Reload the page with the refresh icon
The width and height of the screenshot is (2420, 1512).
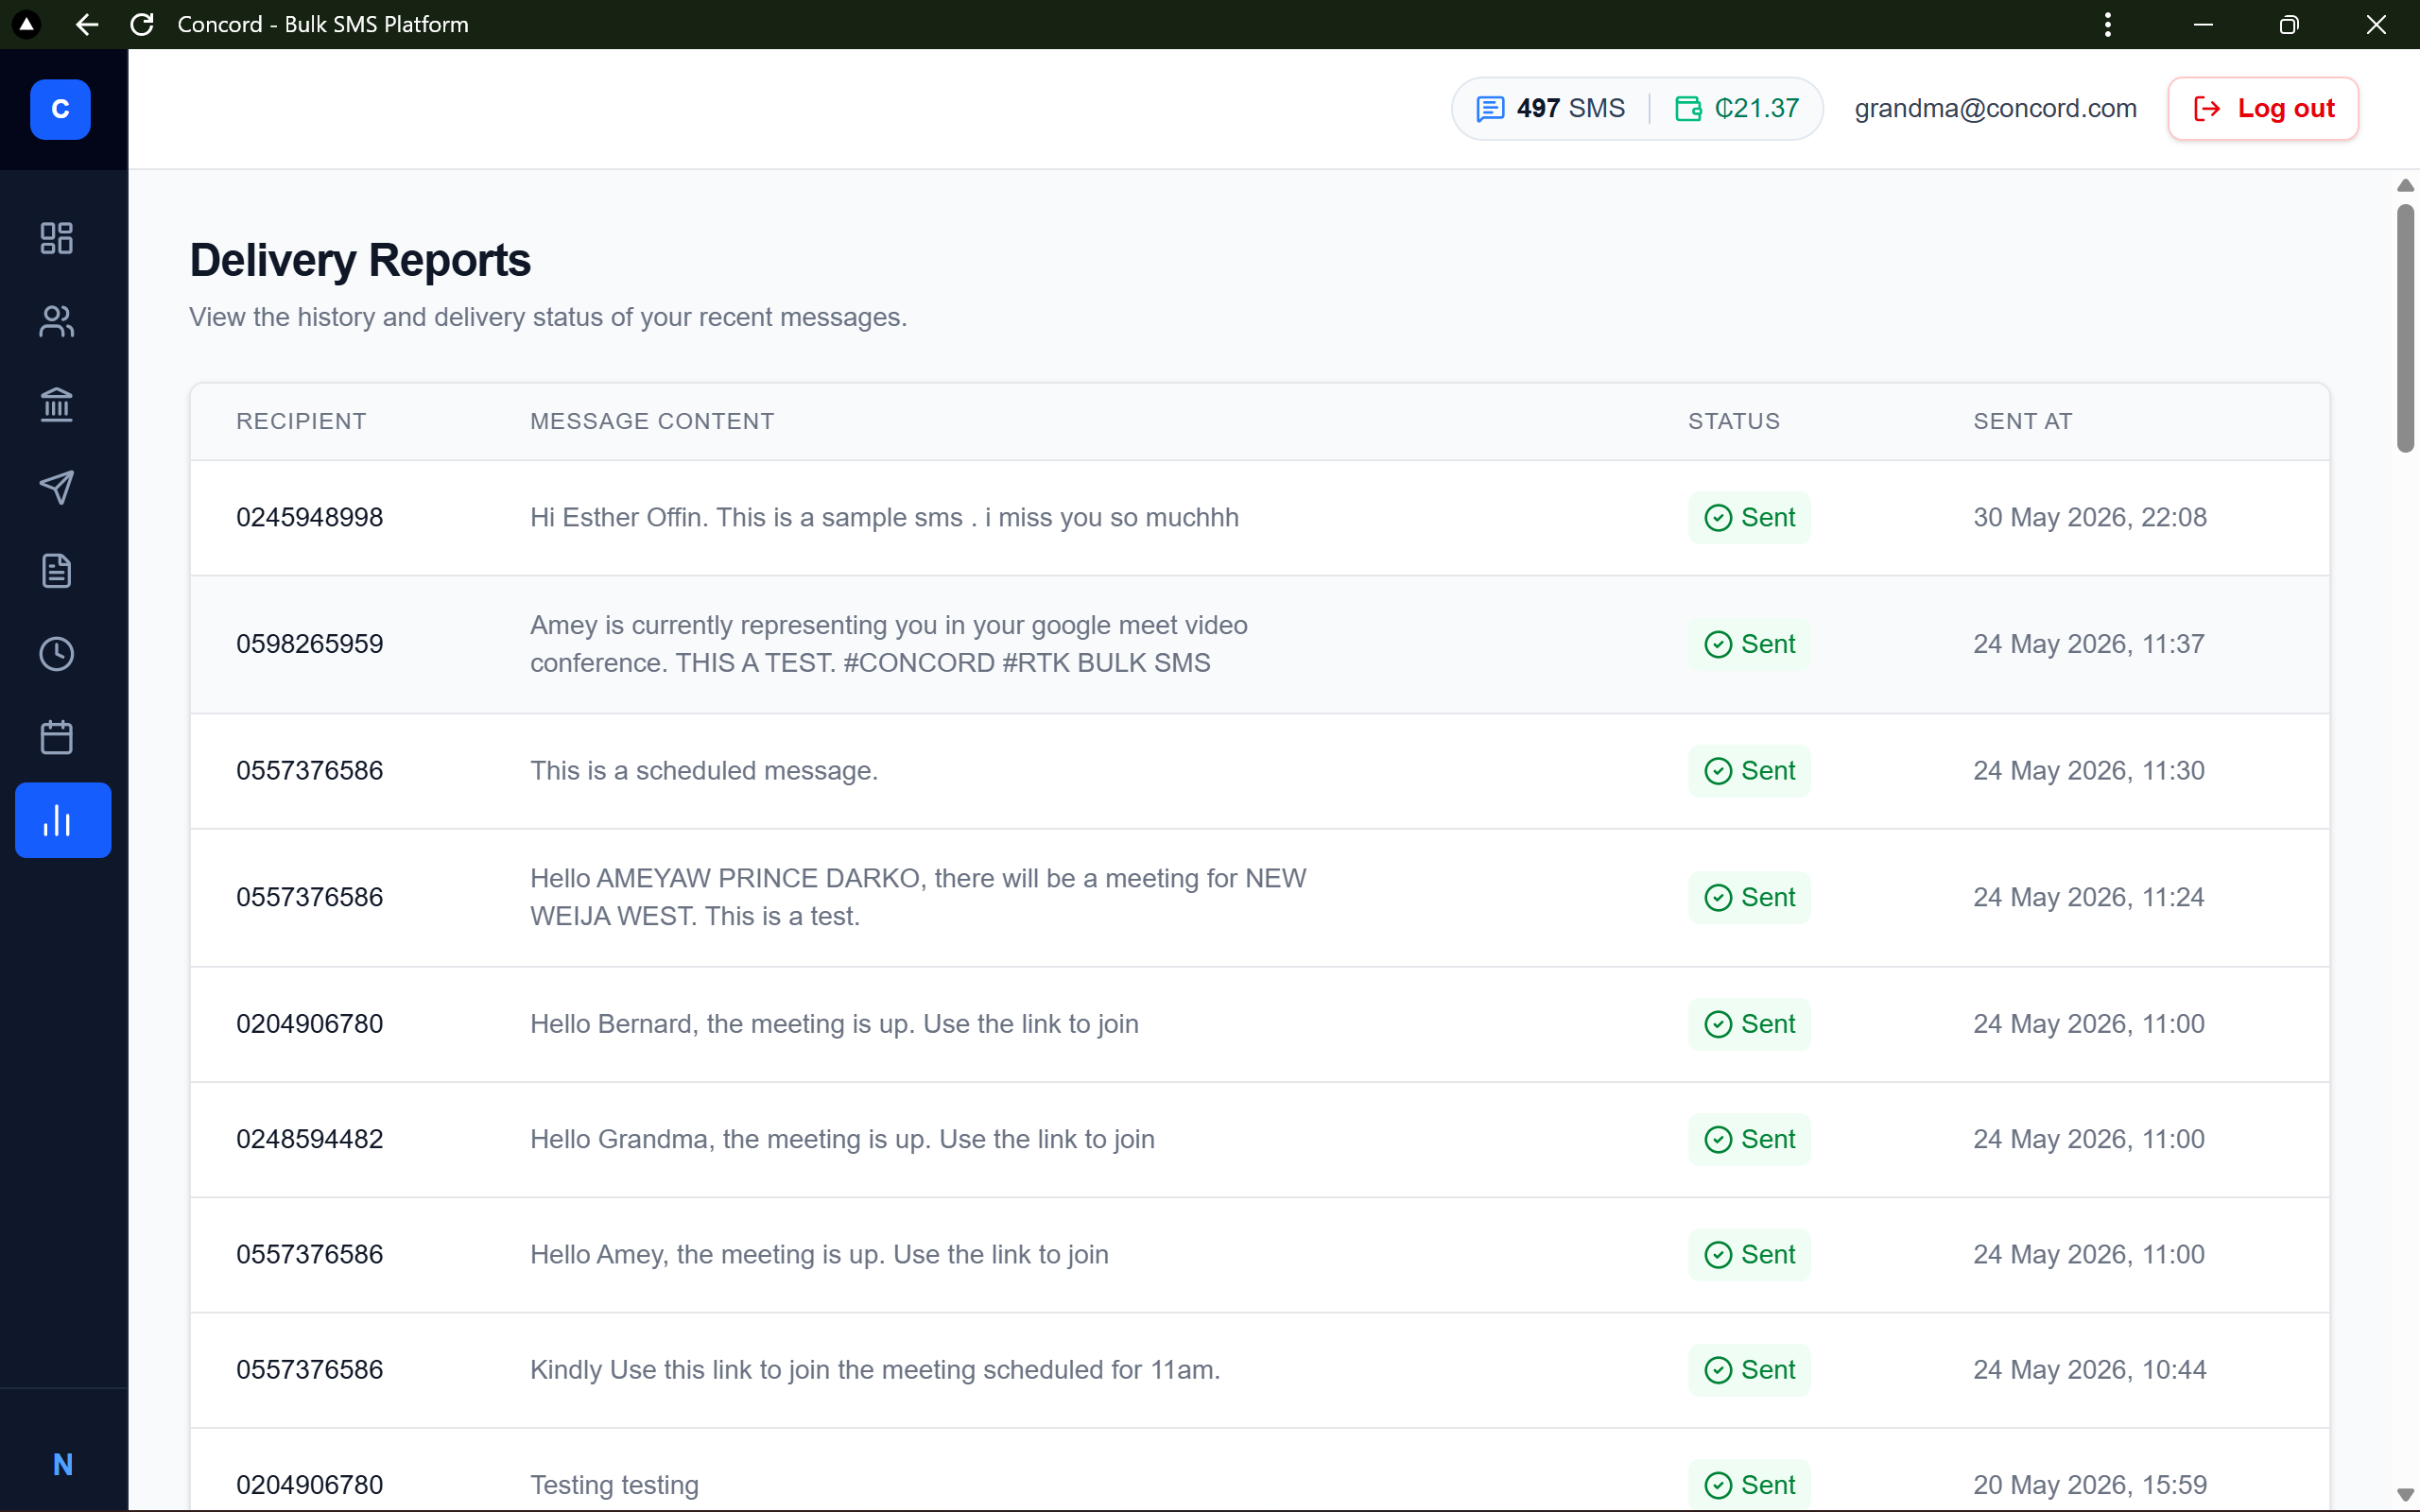pyautogui.click(x=142, y=24)
